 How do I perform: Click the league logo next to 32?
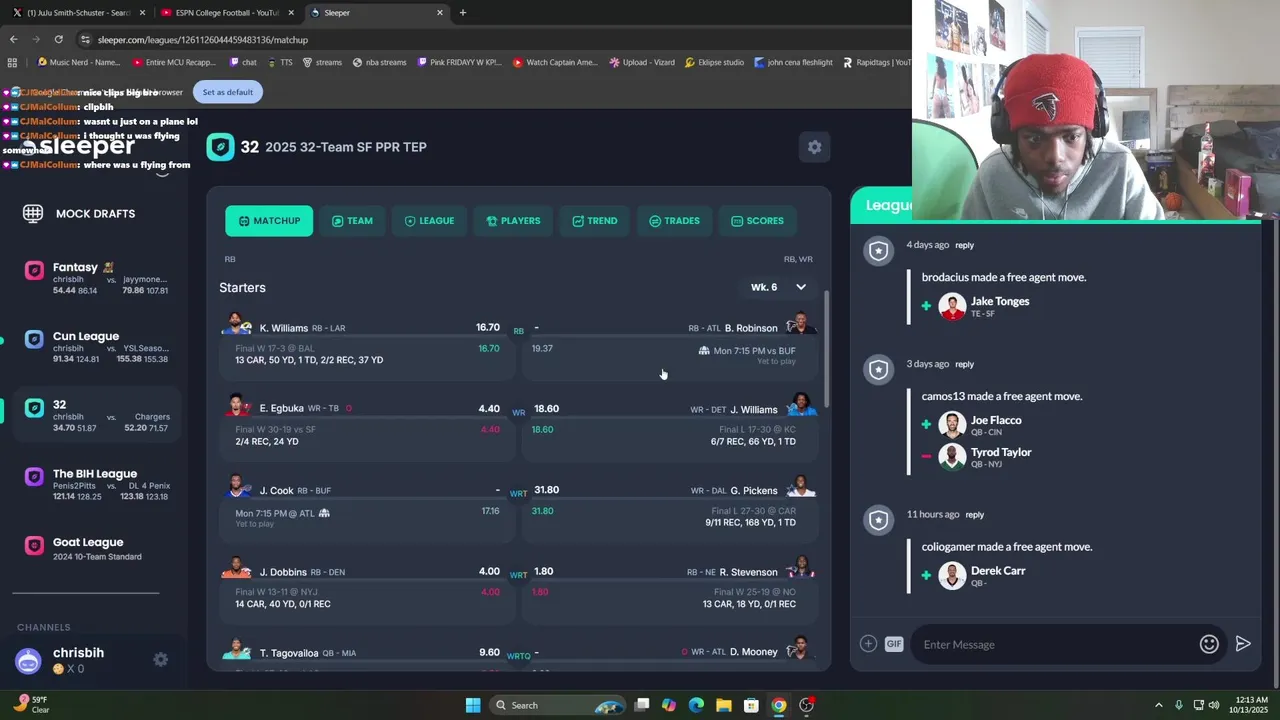point(220,147)
